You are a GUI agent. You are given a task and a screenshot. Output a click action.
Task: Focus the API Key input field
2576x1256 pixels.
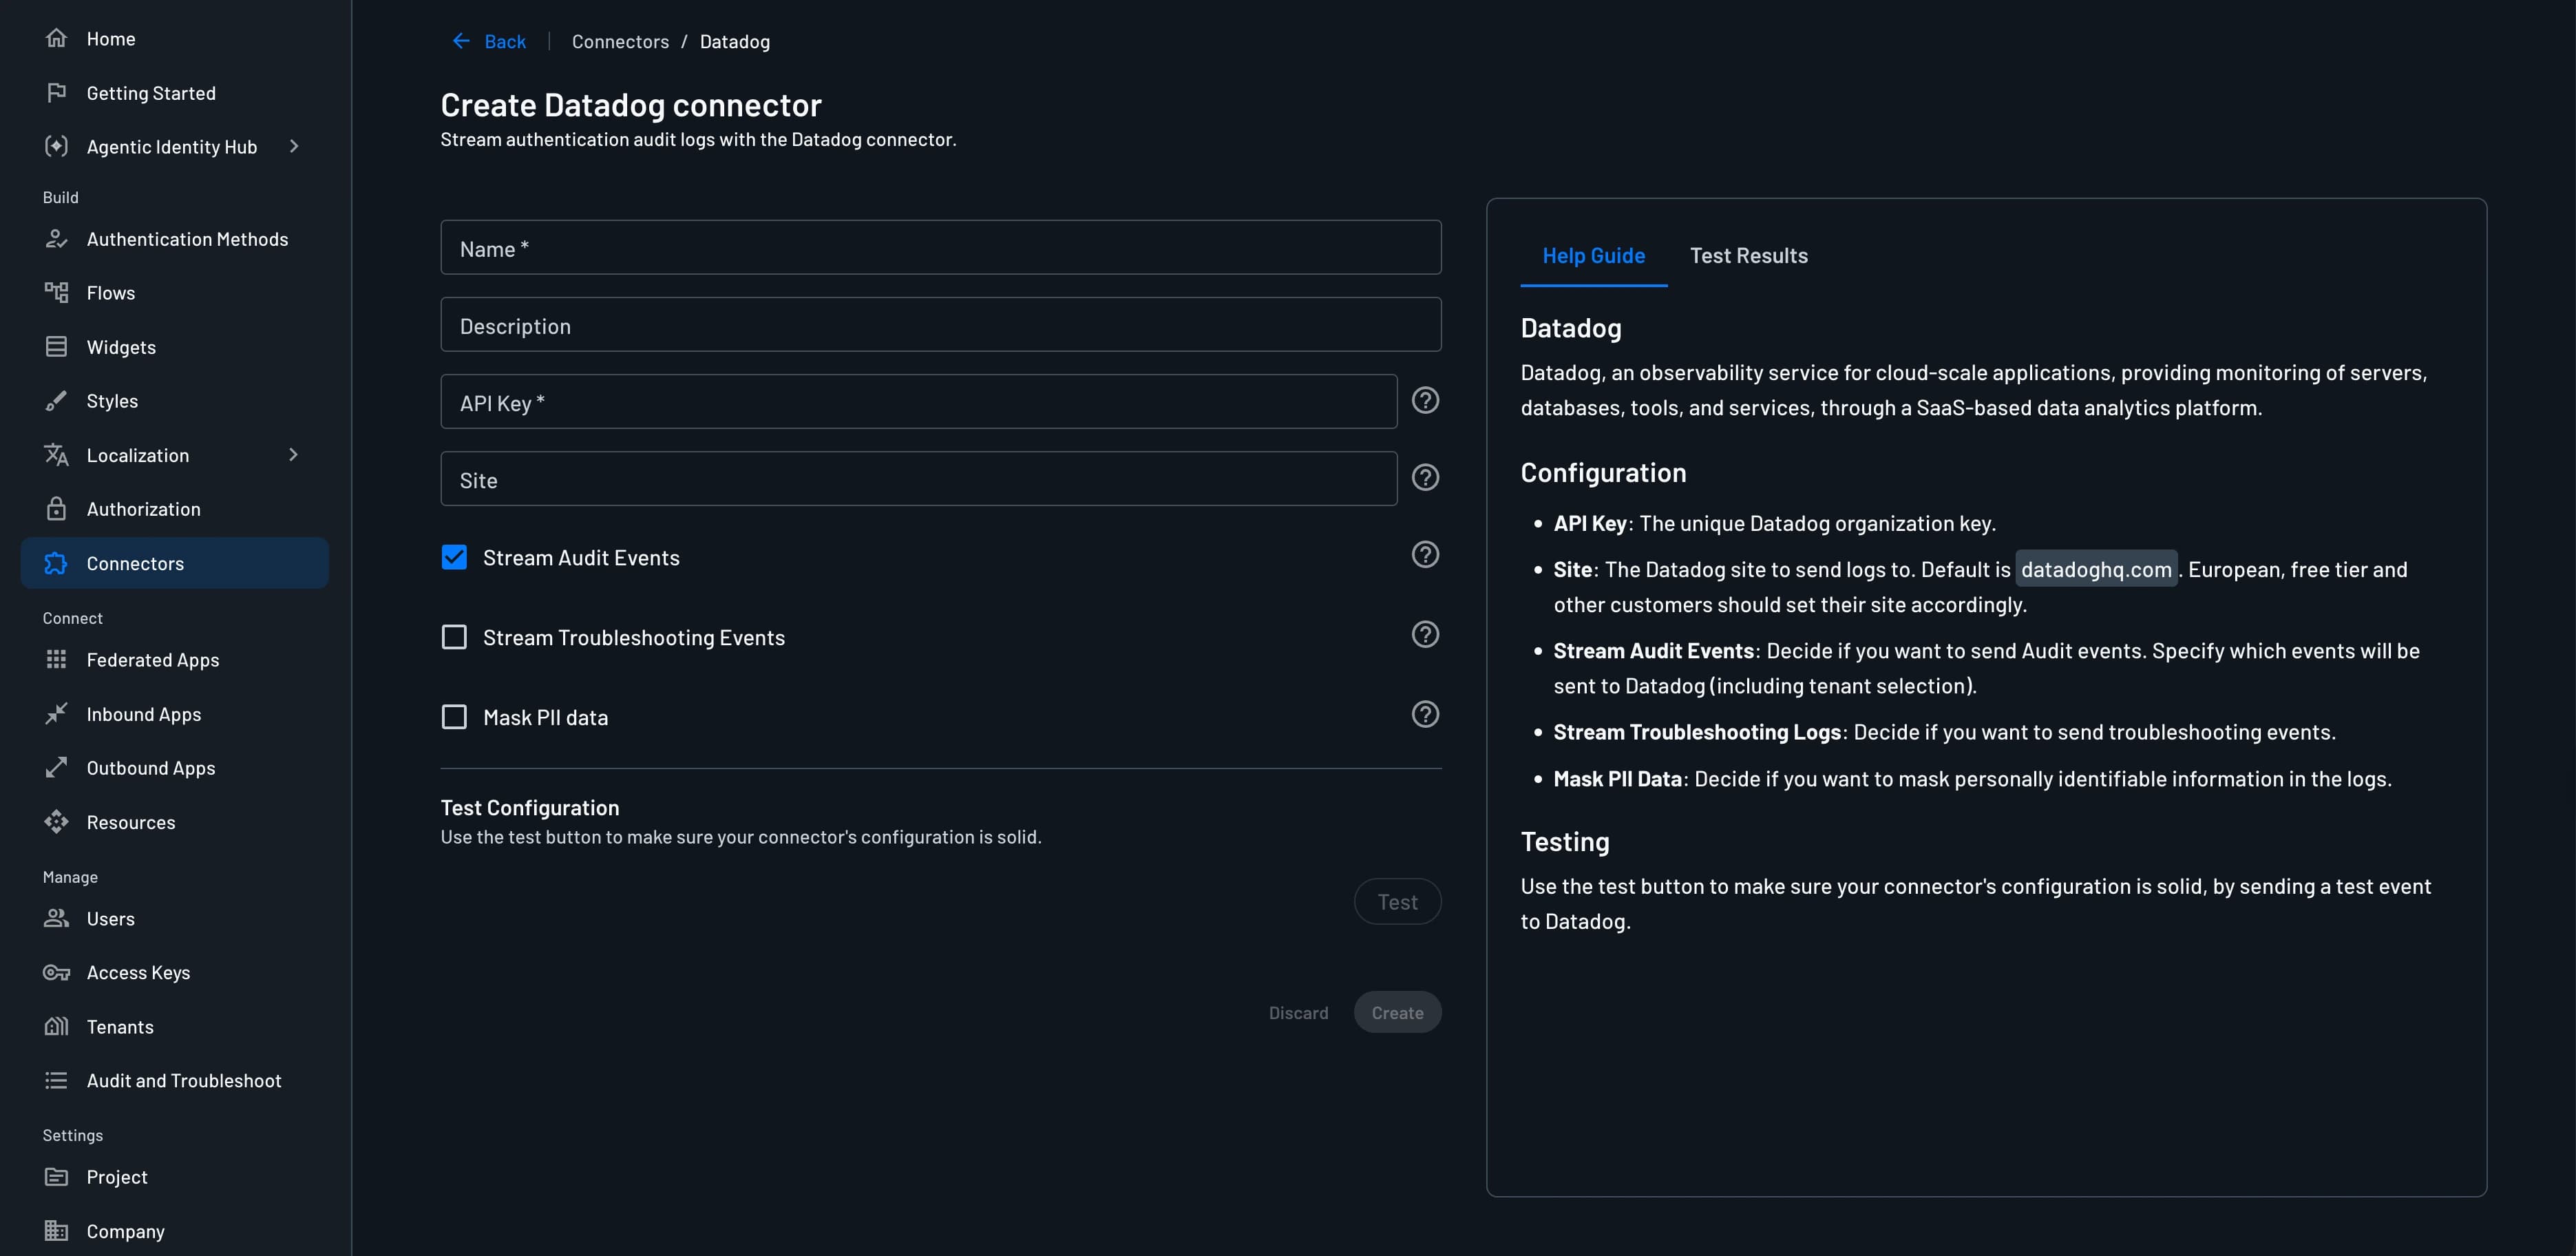coord(918,402)
